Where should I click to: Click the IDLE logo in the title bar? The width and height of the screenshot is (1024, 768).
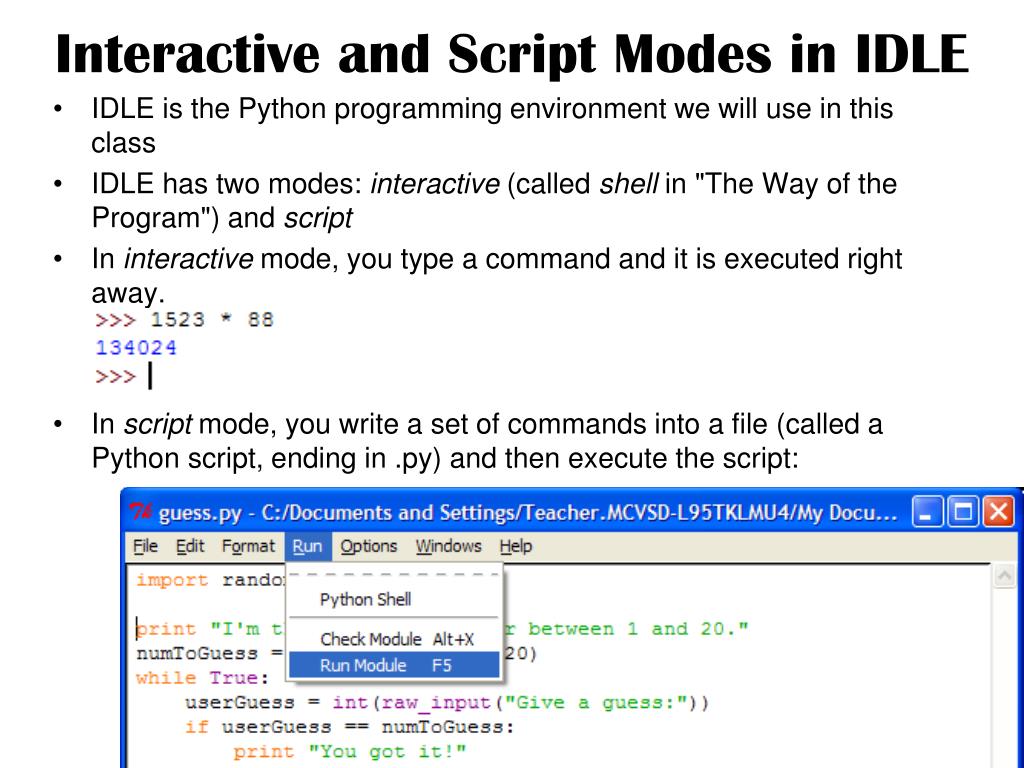(x=140, y=511)
